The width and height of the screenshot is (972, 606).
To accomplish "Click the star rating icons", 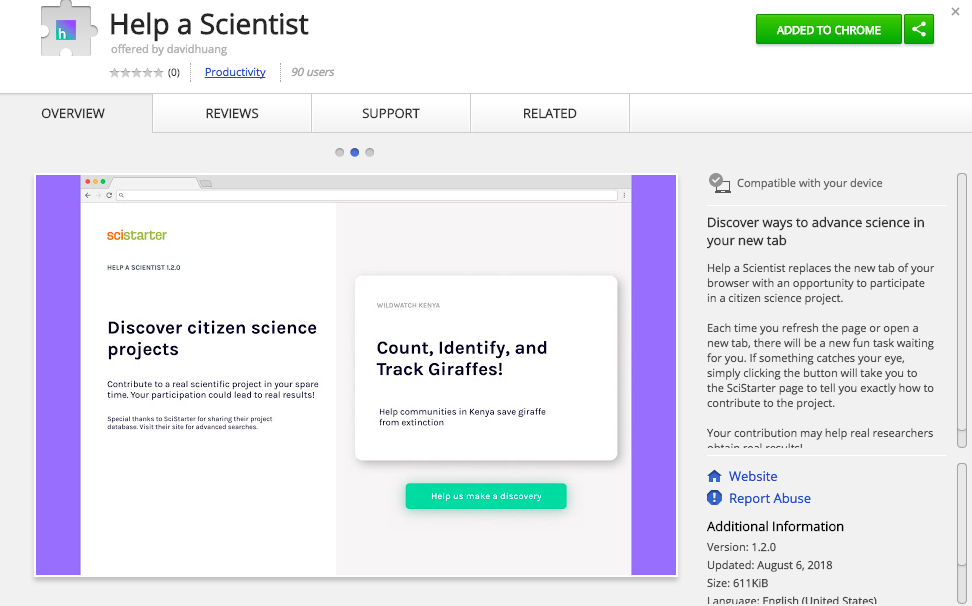I will point(136,72).
